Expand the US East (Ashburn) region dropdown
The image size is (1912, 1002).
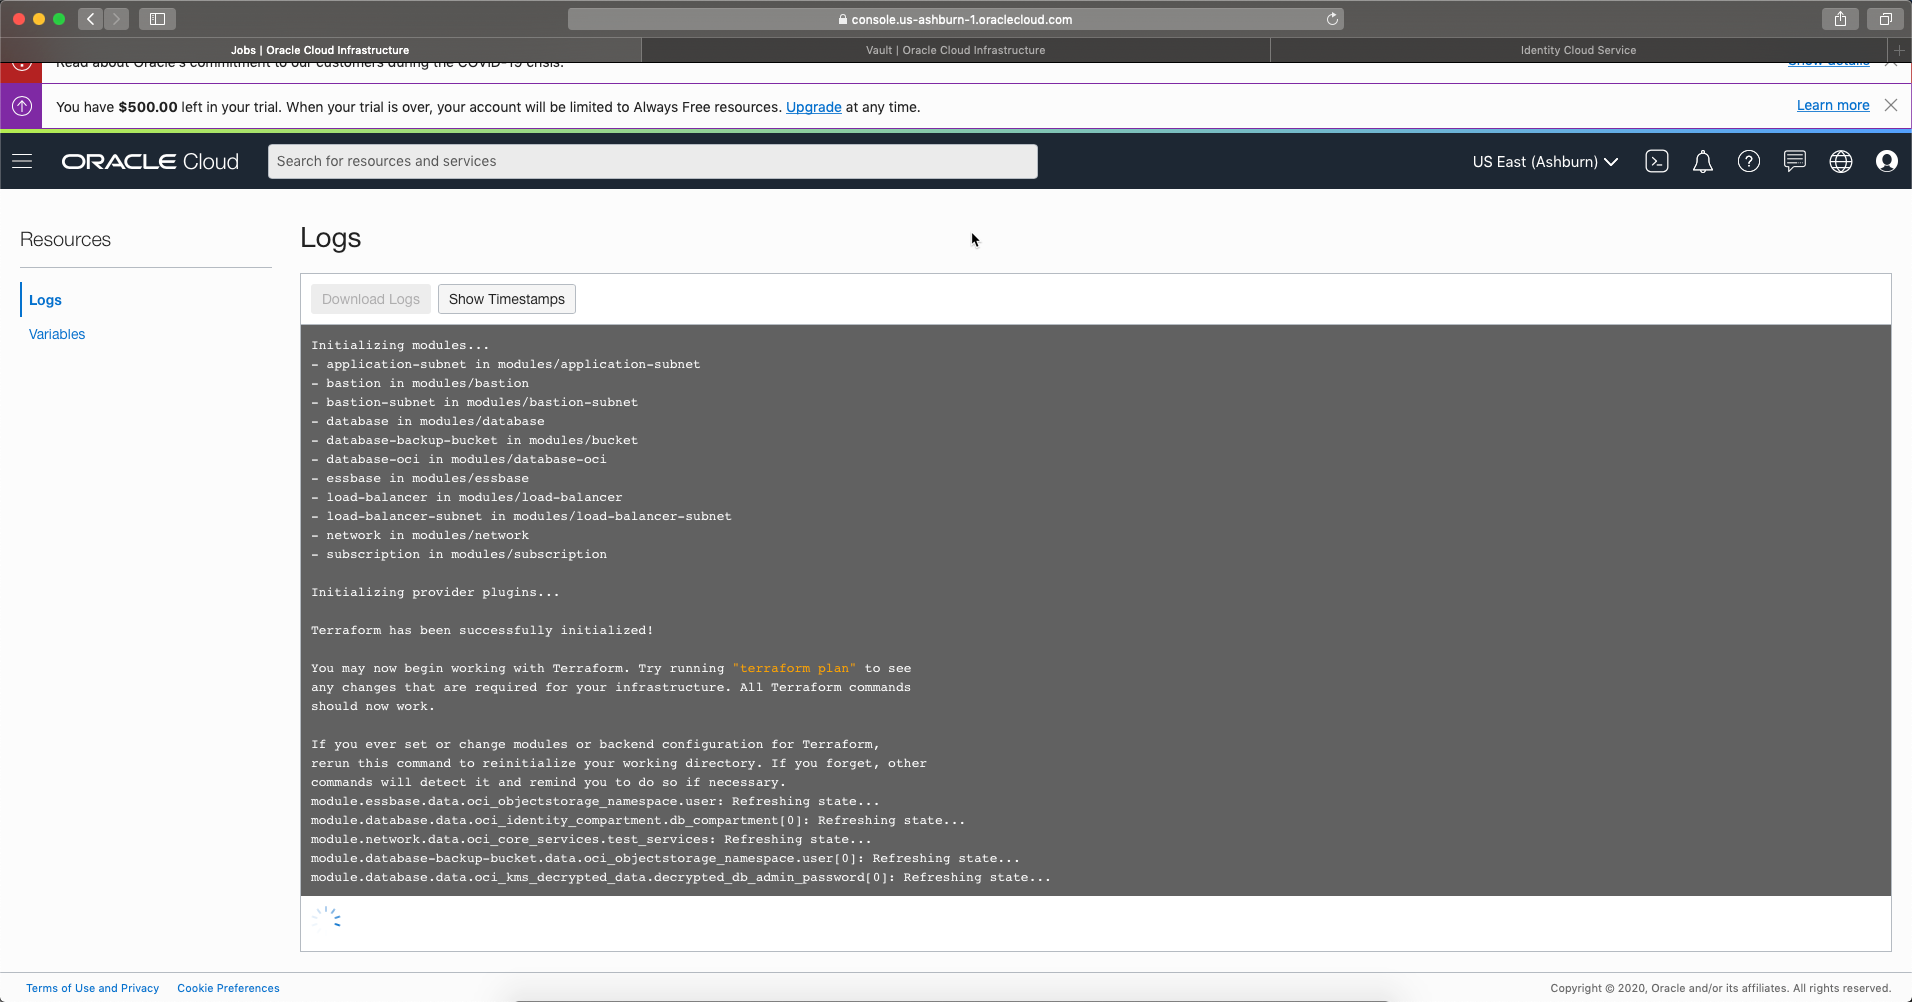[1544, 162]
